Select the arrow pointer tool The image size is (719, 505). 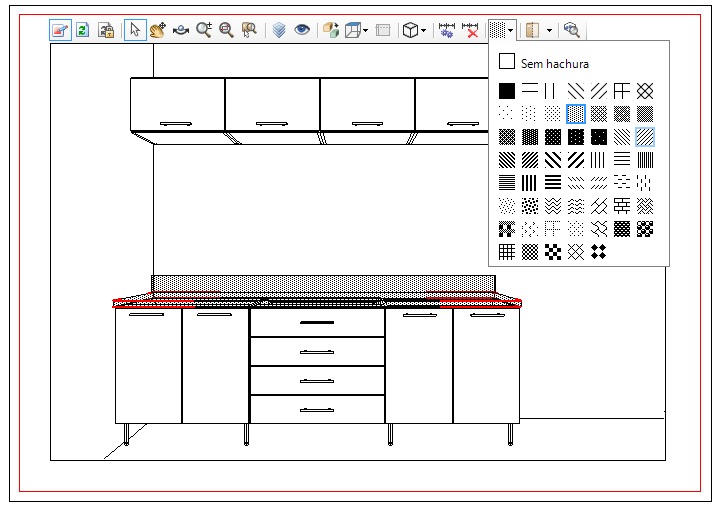tap(135, 30)
